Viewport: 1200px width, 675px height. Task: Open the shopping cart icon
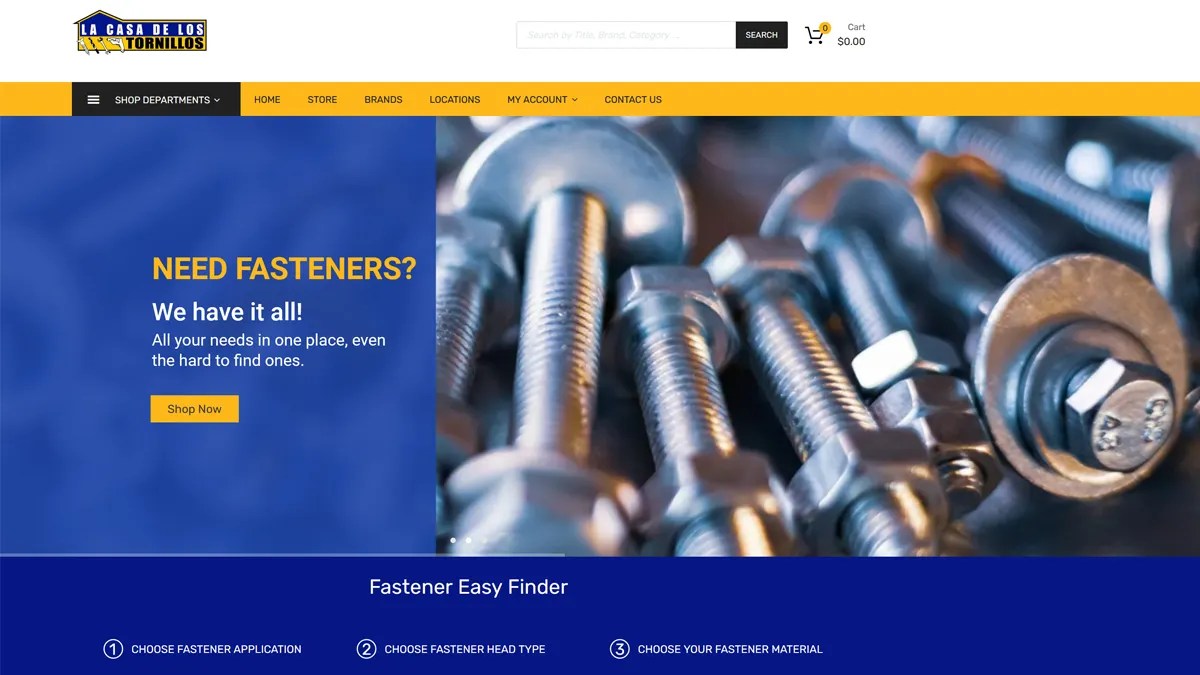(x=814, y=37)
